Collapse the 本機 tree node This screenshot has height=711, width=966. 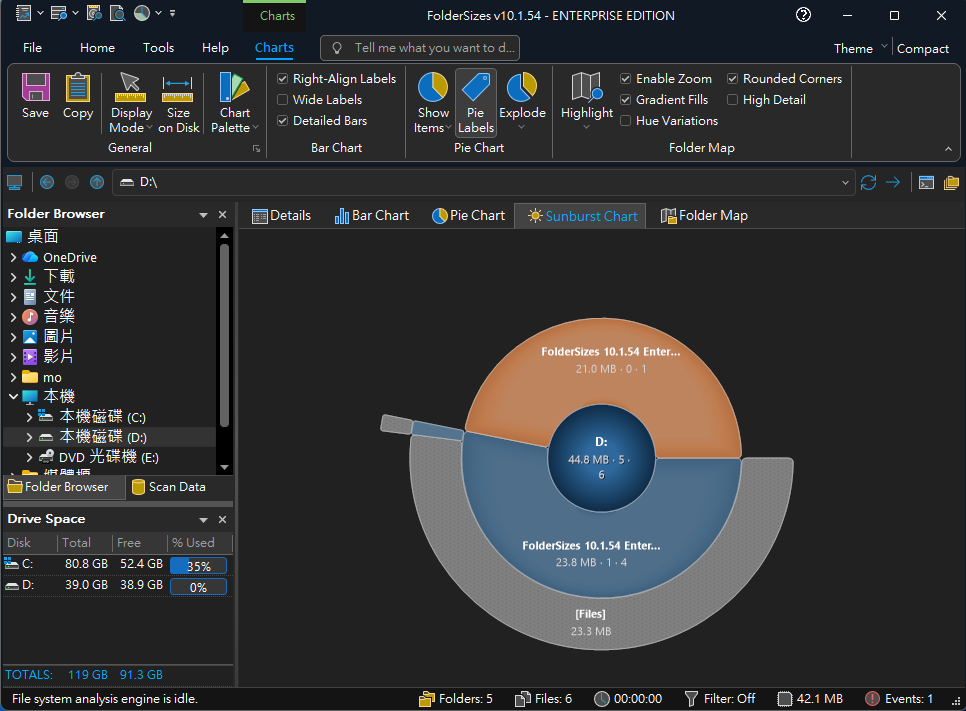click(x=13, y=397)
